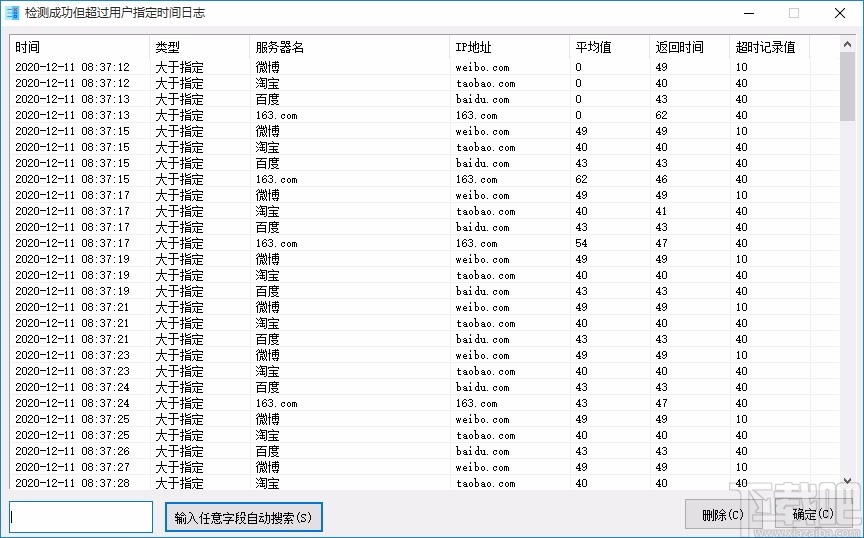This screenshot has width=864, height=538.
Task: Select 微博 in the 08:37:23 row
Action: [x=267, y=355]
